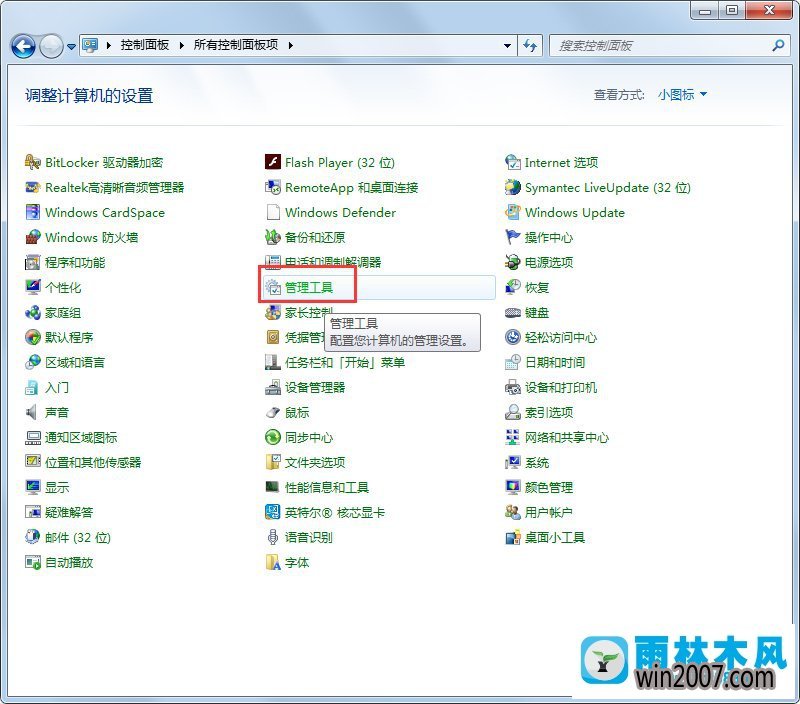Open Windows 防火墙 icon
Viewport: 800px width, 704px height.
tap(33, 237)
